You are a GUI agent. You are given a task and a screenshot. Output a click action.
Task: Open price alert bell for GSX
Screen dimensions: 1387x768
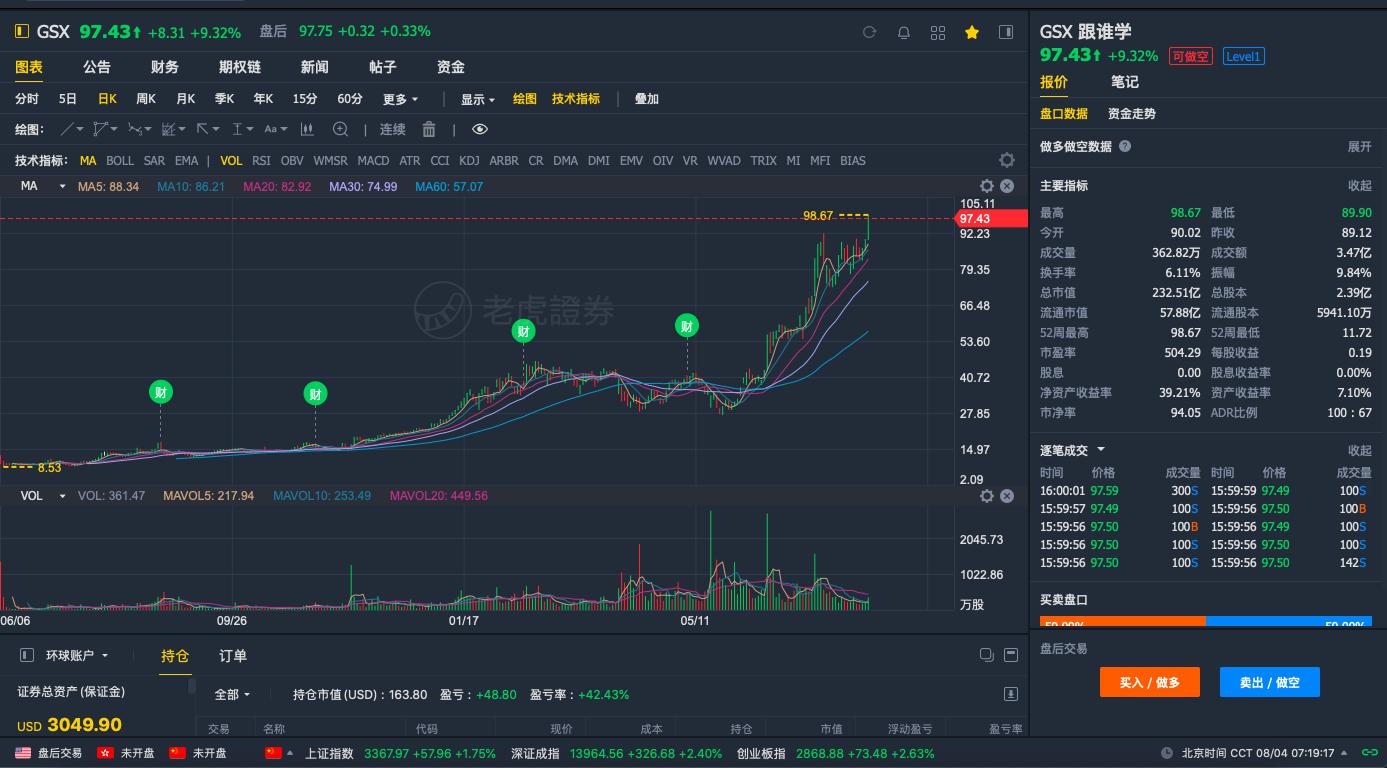click(x=904, y=32)
